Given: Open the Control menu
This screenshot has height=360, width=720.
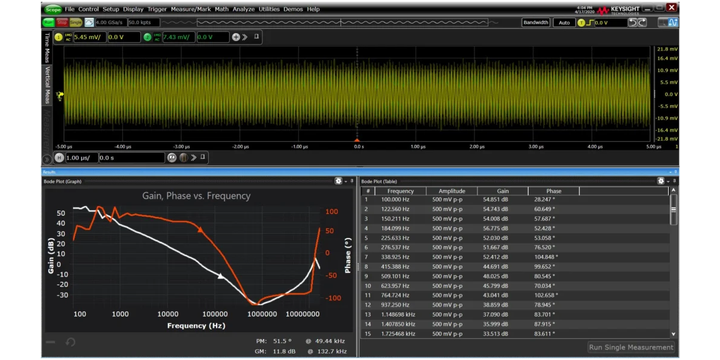Looking at the screenshot, I should [x=89, y=9].
